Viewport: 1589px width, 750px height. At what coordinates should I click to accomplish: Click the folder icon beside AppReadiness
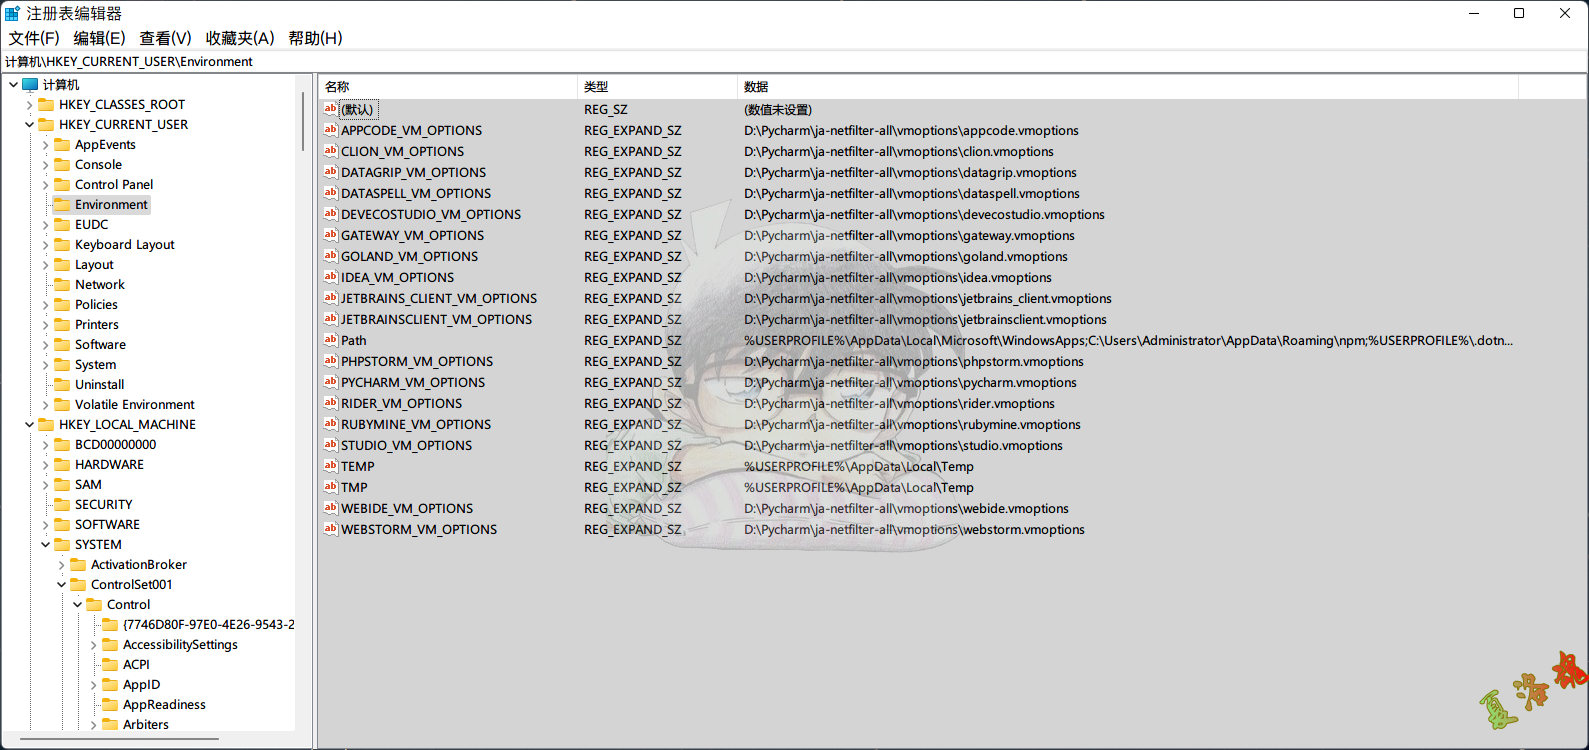(110, 704)
